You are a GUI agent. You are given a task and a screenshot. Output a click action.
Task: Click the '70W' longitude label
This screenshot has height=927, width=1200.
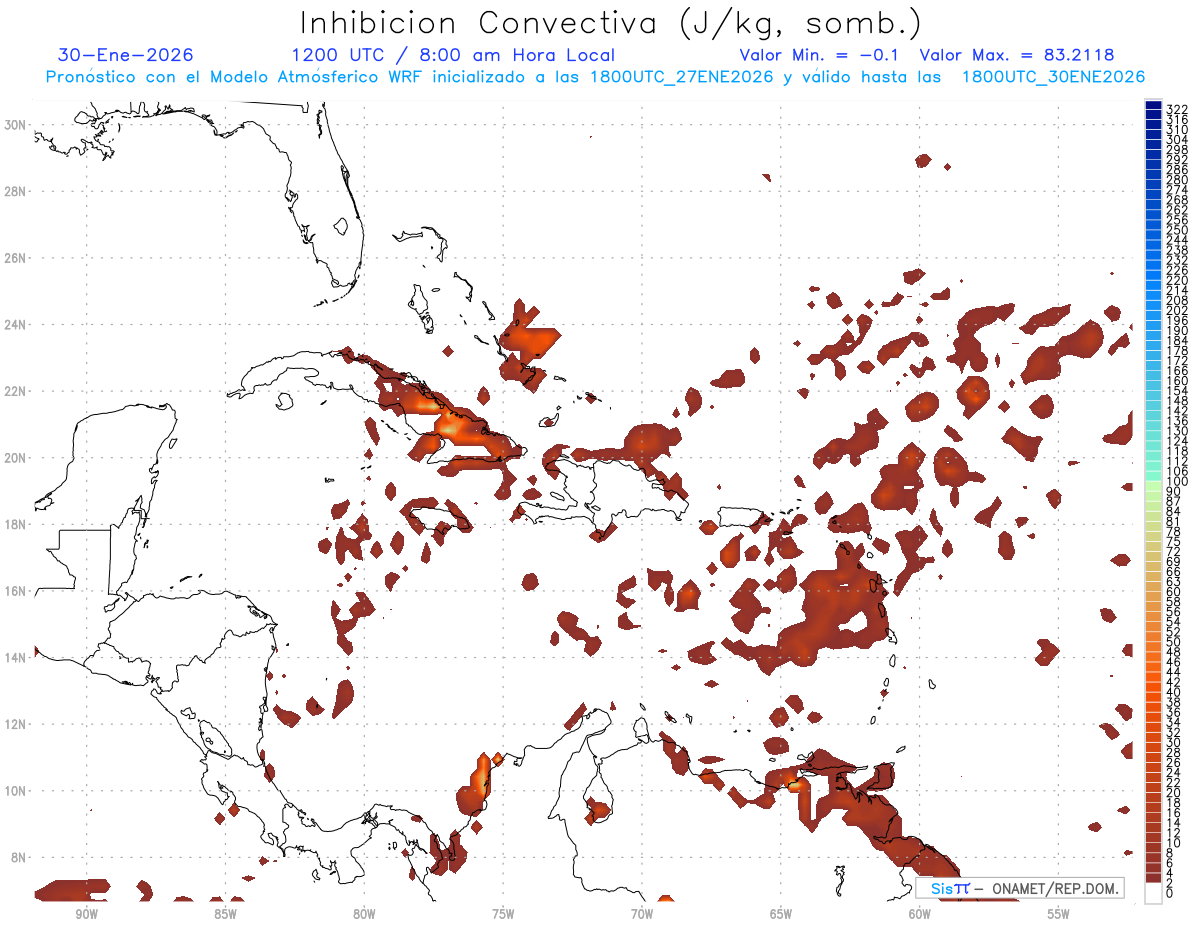coord(642,914)
